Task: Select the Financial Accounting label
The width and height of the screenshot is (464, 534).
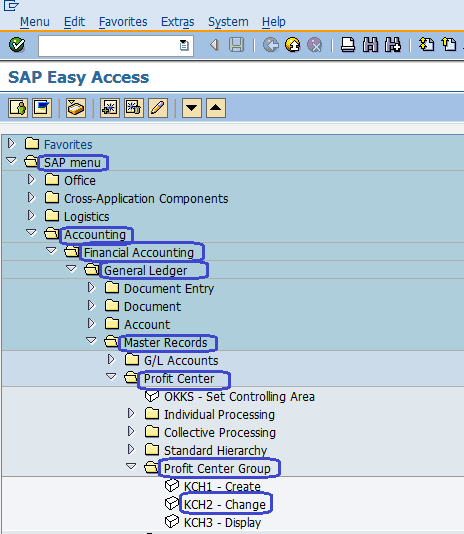Action: pos(139,253)
